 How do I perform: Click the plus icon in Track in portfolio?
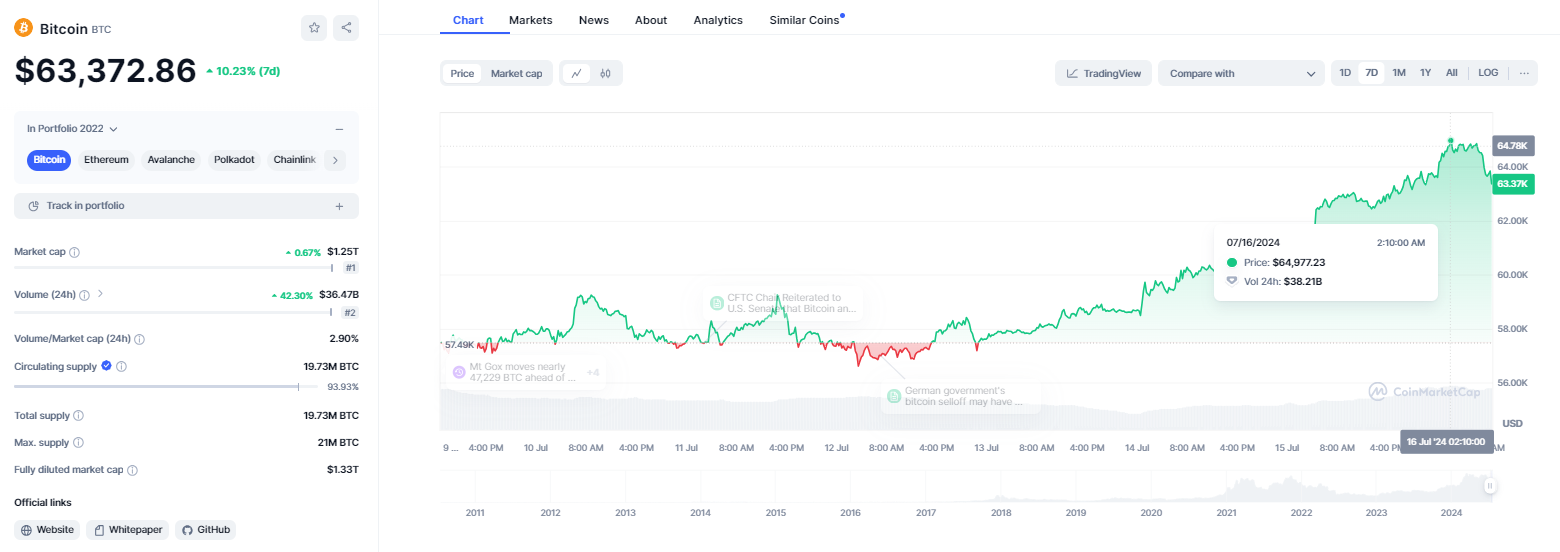[339, 206]
